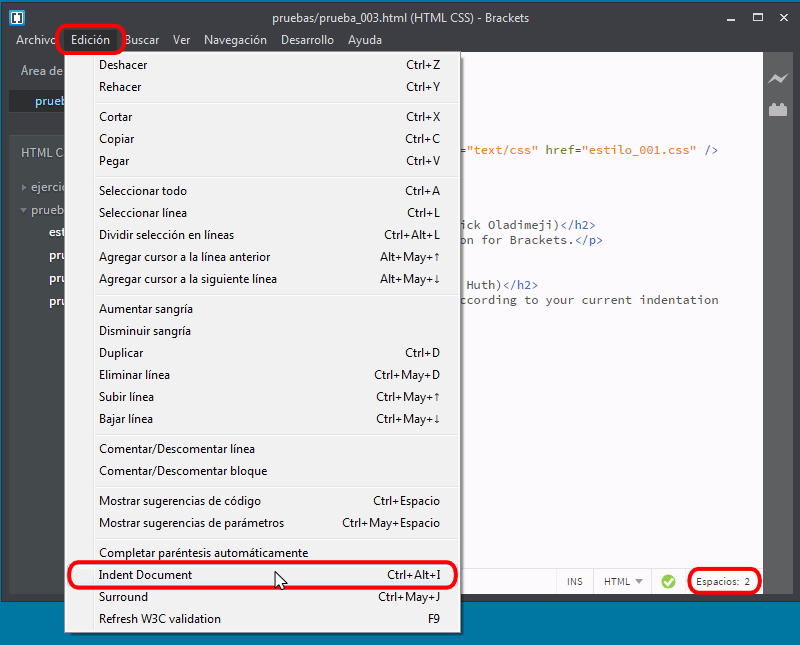Choose Dividir selección en líneas
Image resolution: width=800 pixels, height=645 pixels.
click(263, 235)
